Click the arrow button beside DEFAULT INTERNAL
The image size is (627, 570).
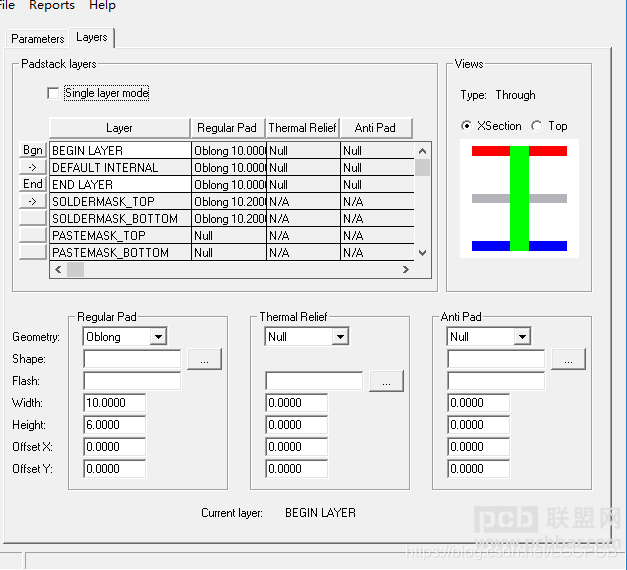[x=33, y=167]
